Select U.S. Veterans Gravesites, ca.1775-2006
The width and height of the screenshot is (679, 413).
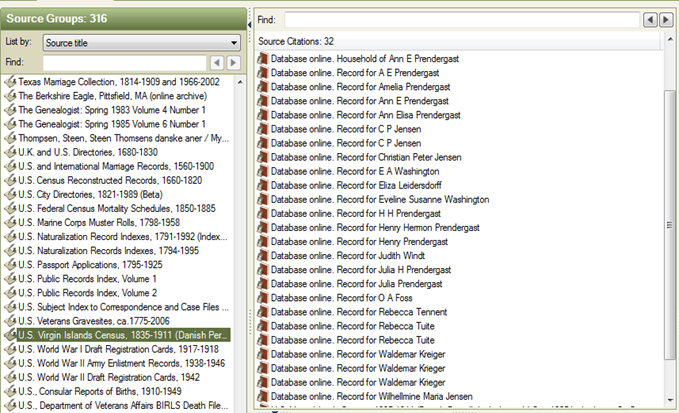click(94, 321)
